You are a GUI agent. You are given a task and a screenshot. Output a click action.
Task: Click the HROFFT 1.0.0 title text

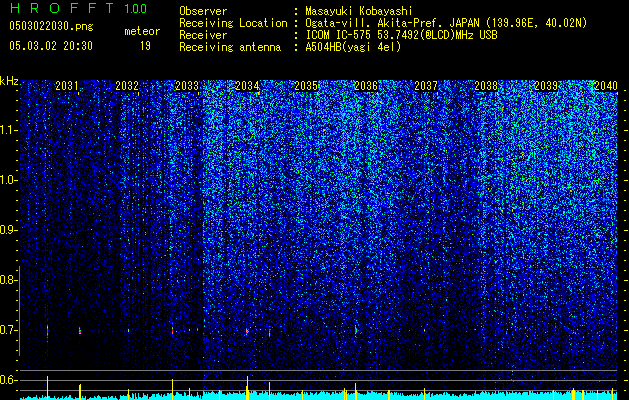click(x=79, y=8)
